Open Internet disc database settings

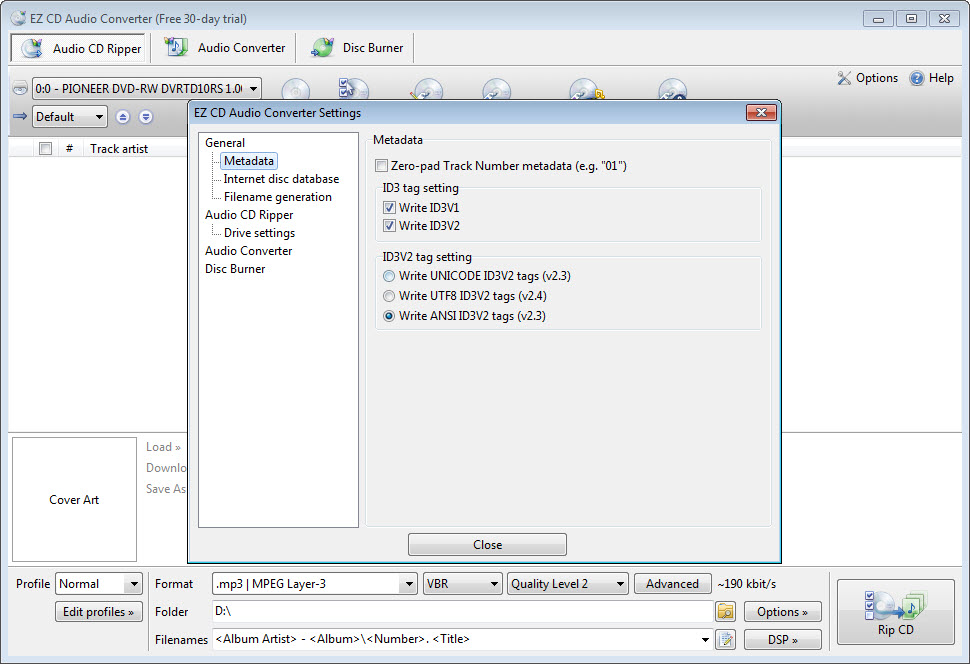281,179
